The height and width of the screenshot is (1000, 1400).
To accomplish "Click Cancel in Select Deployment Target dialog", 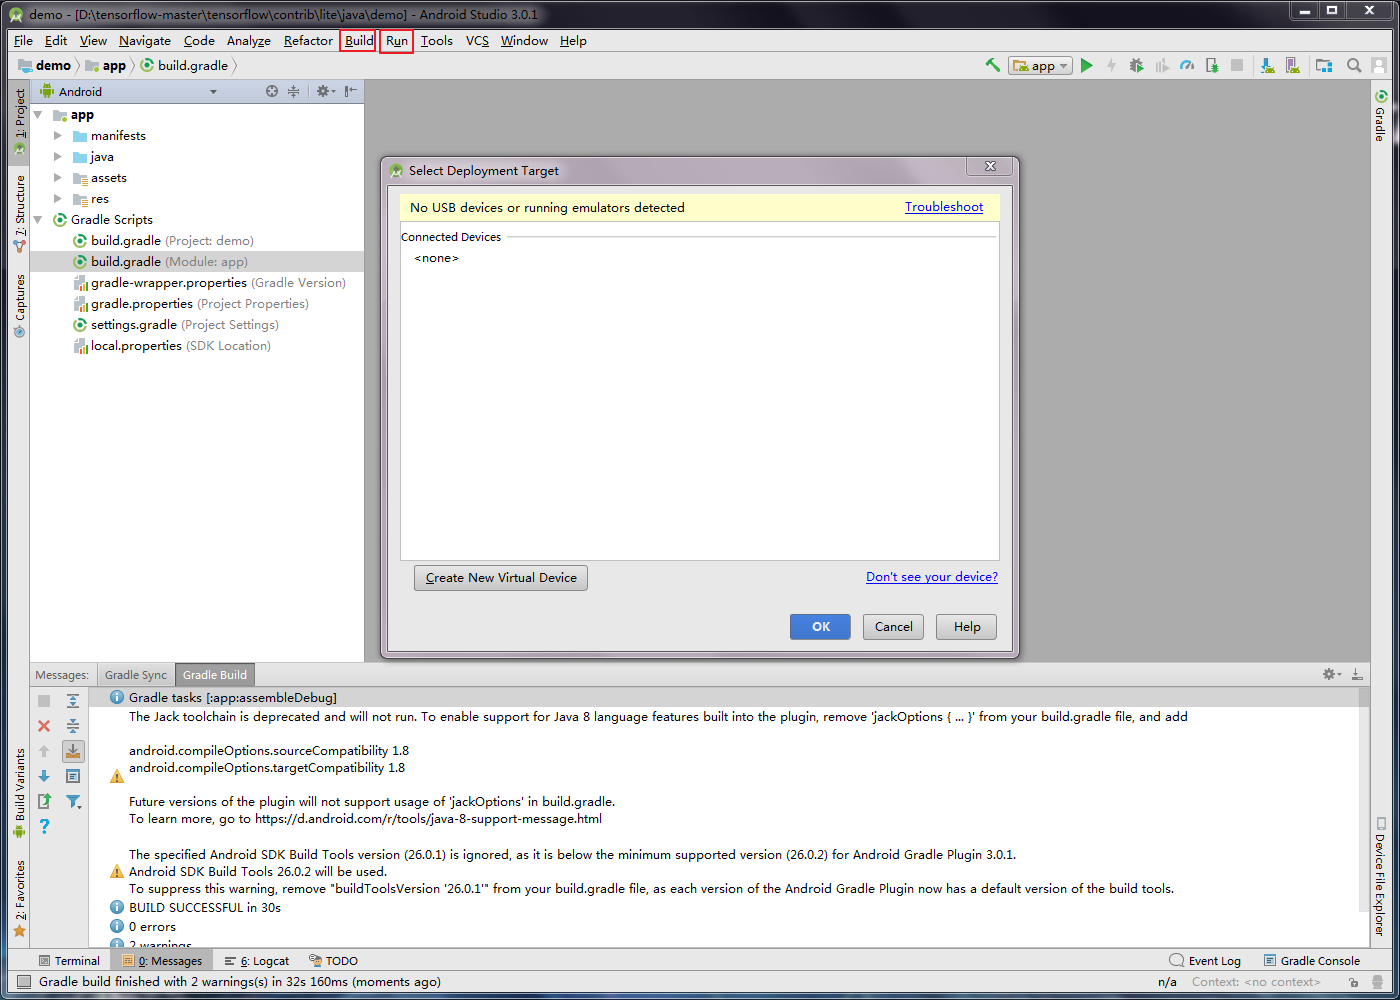I will point(893,627).
